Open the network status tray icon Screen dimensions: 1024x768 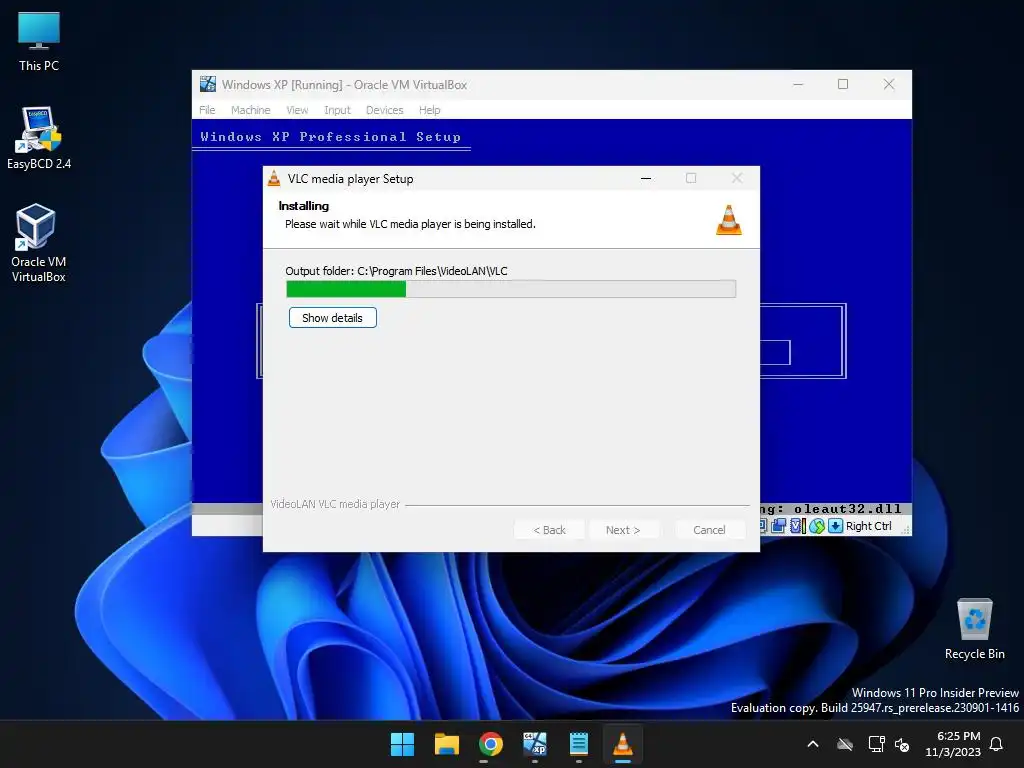coord(876,744)
